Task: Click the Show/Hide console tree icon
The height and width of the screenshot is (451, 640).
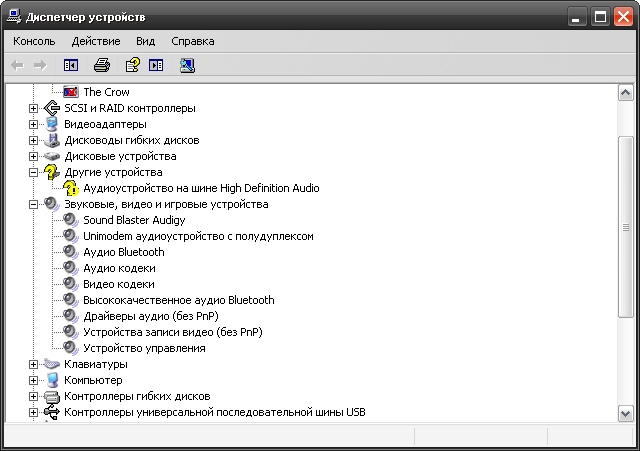Action: [x=70, y=65]
